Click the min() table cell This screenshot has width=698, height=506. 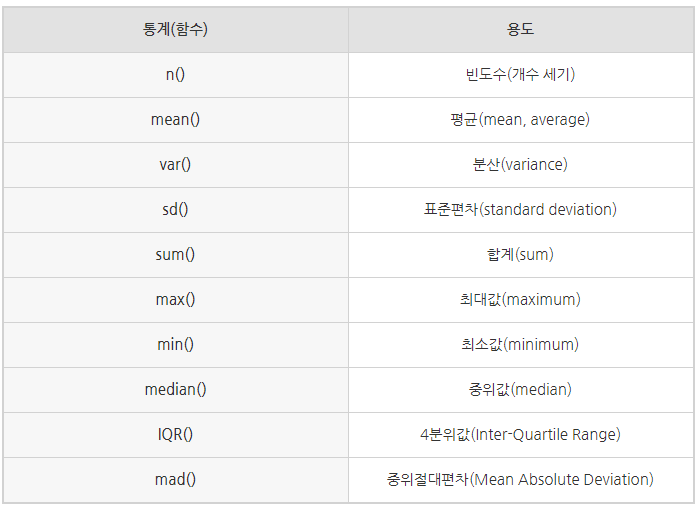175,345
